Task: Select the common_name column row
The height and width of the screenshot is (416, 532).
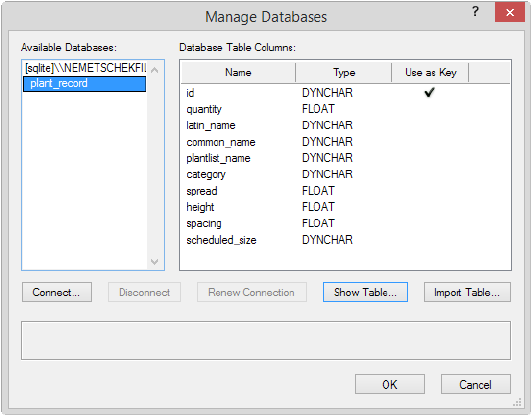Action: click(345, 142)
